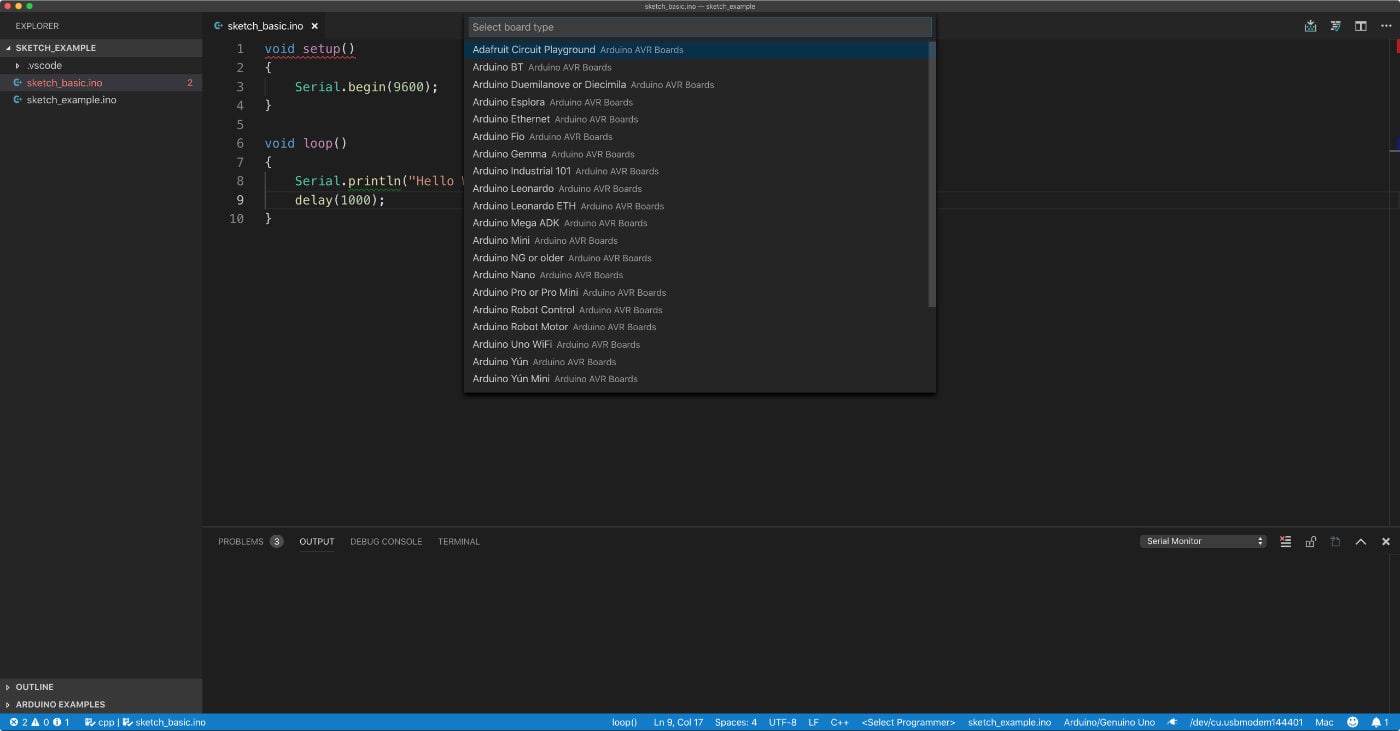Click the errors and warnings status indicator

point(39,722)
